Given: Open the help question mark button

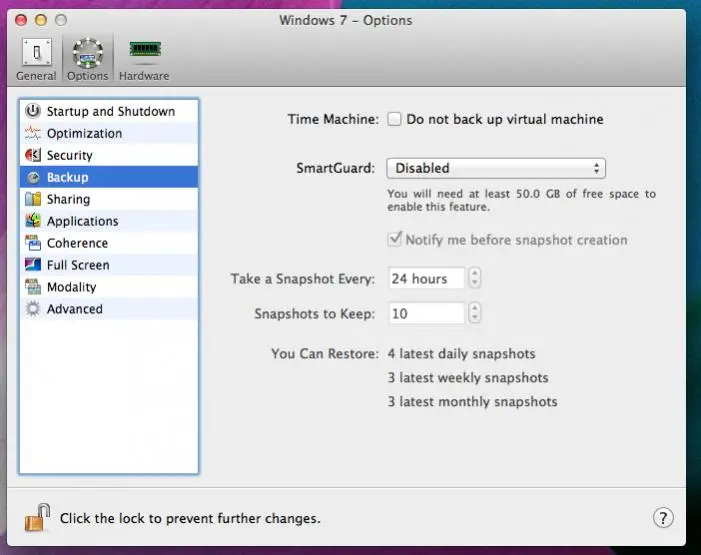Looking at the screenshot, I should (663, 518).
